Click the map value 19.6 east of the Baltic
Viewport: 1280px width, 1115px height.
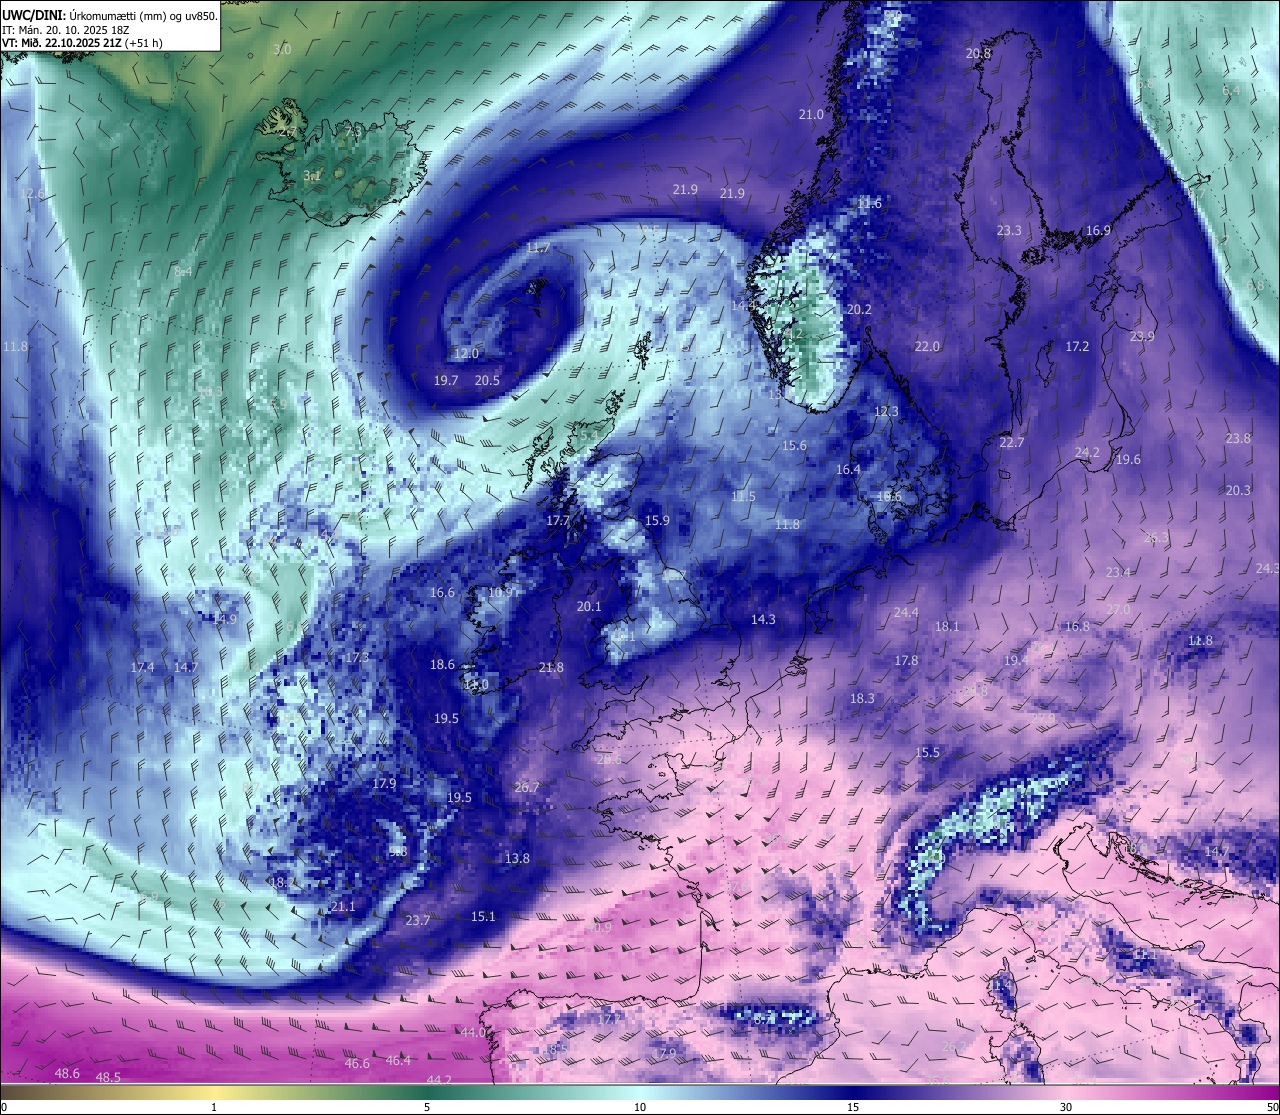pos(1128,459)
